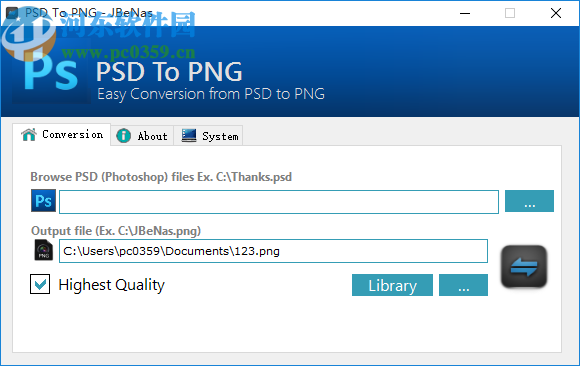Click 'Easy Conversion from PSD to PNG' subtitle

211,94
